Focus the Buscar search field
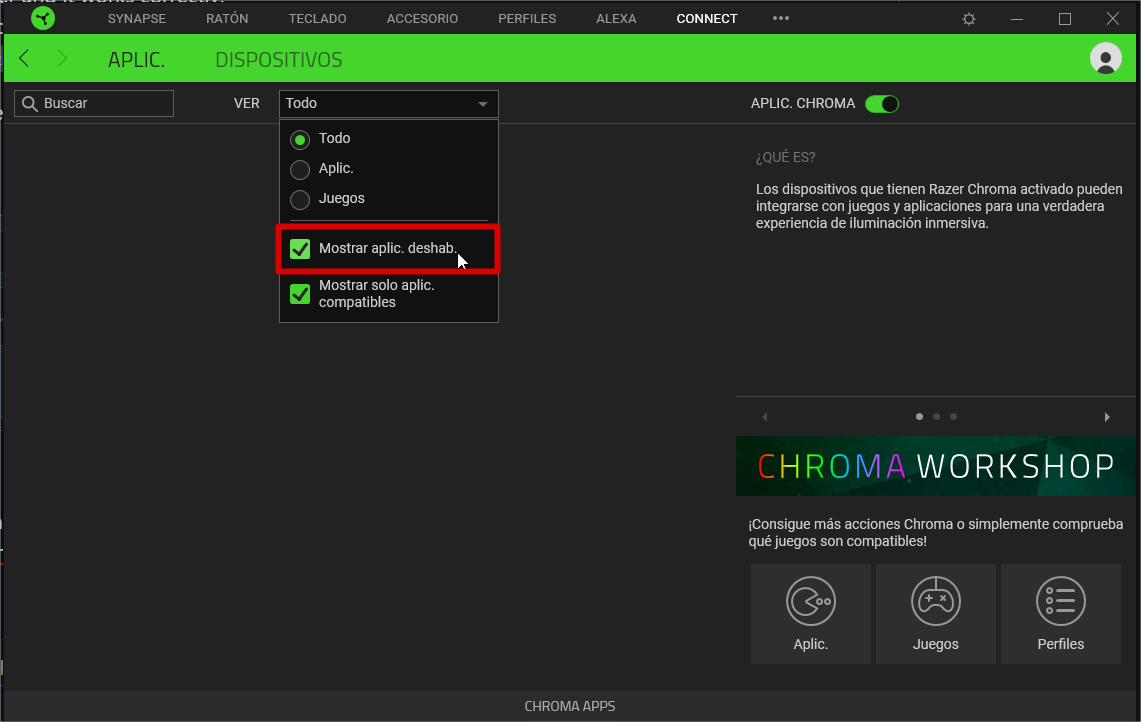 tap(94, 103)
